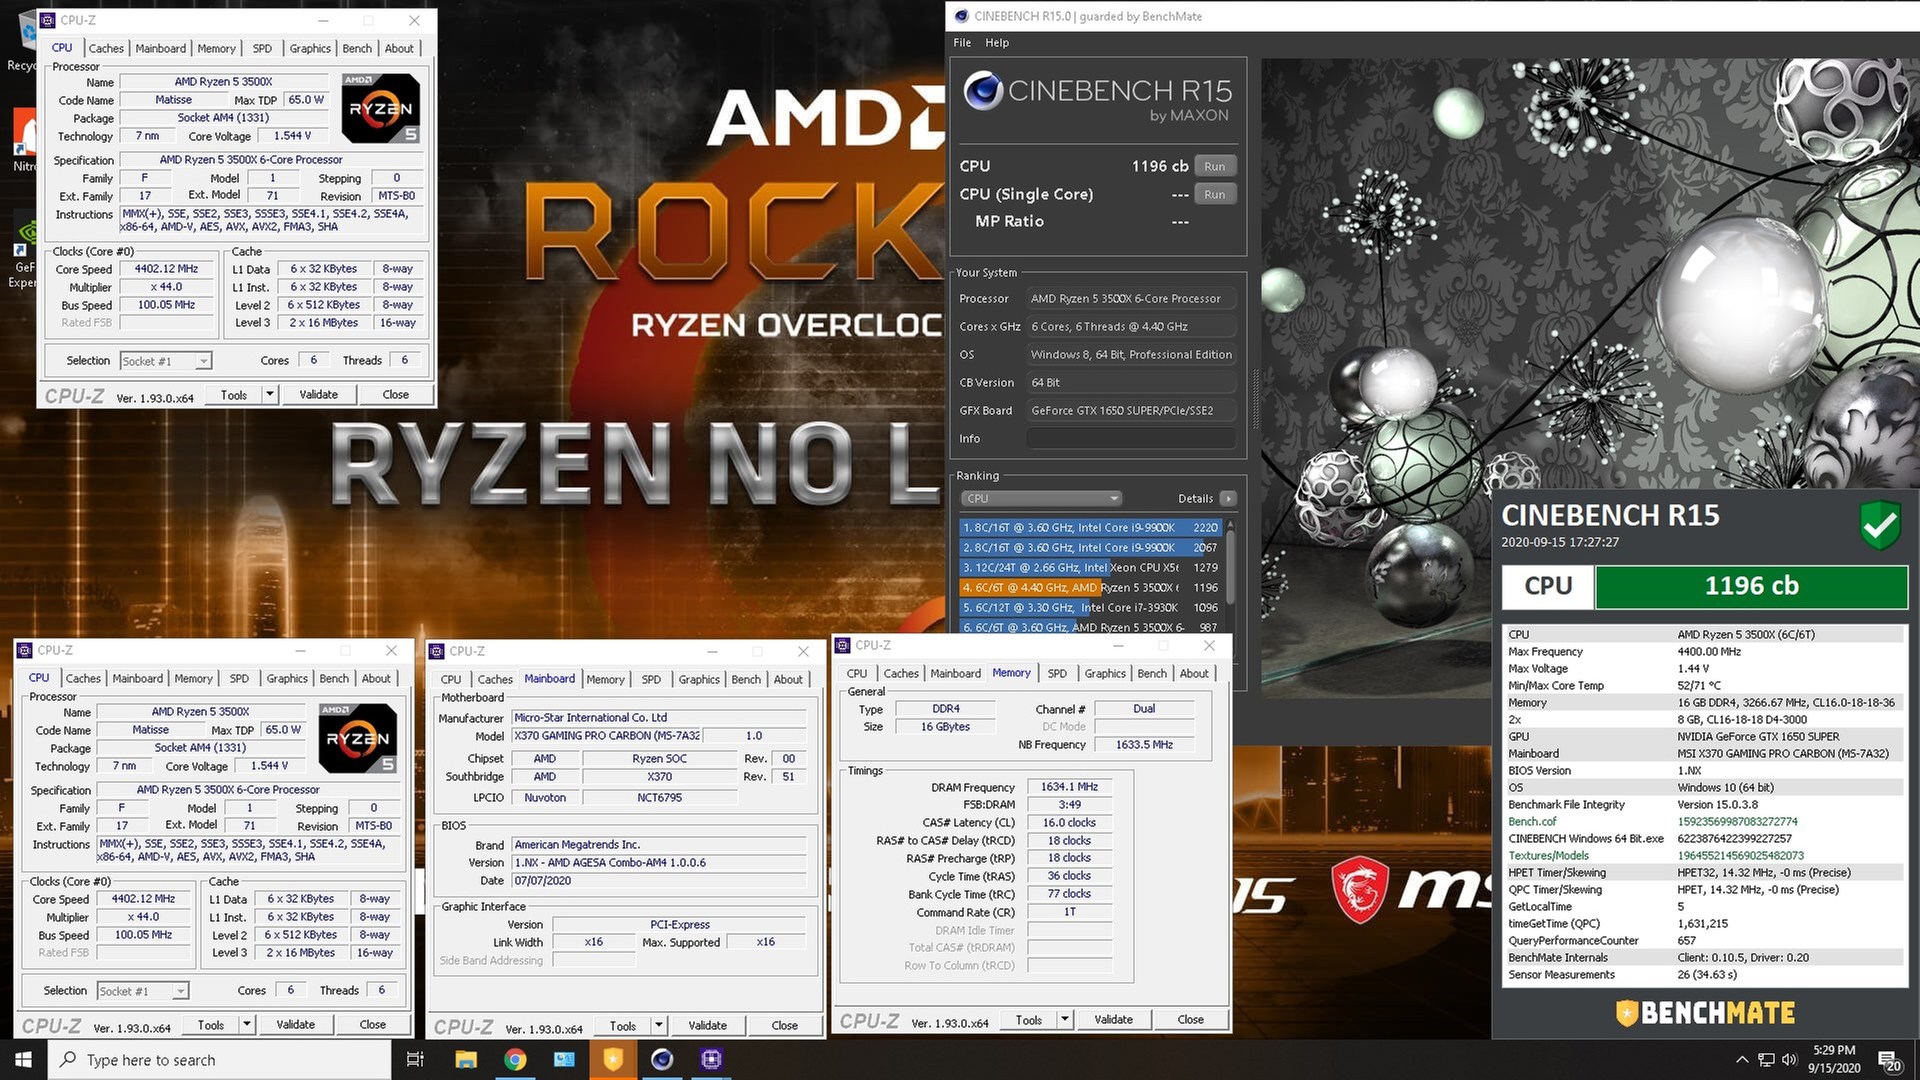Show hidden tray icons chevron
This screenshot has height=1080, width=1920.
pyautogui.click(x=1742, y=1059)
